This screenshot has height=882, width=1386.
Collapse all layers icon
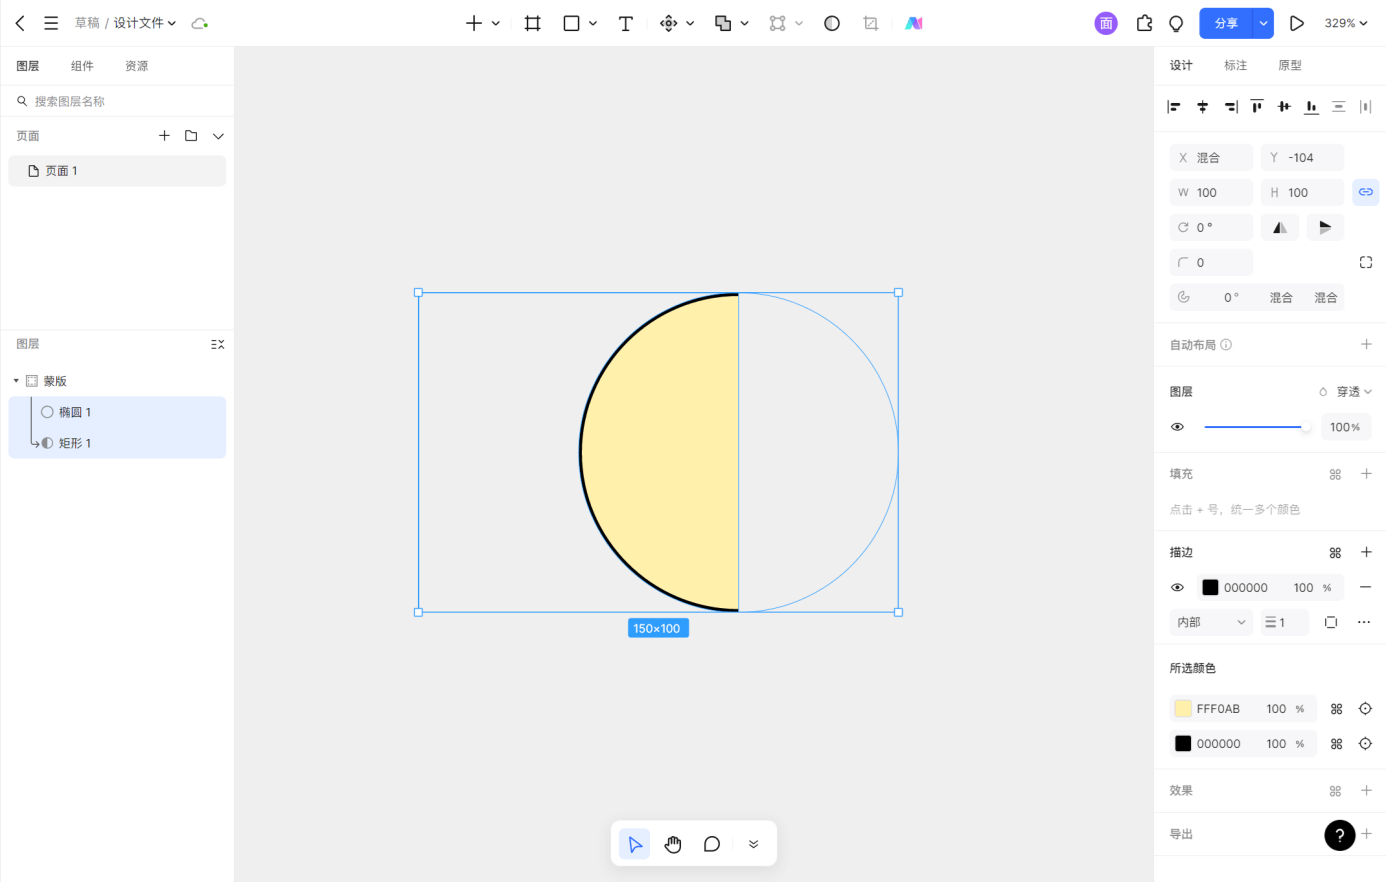pos(218,344)
